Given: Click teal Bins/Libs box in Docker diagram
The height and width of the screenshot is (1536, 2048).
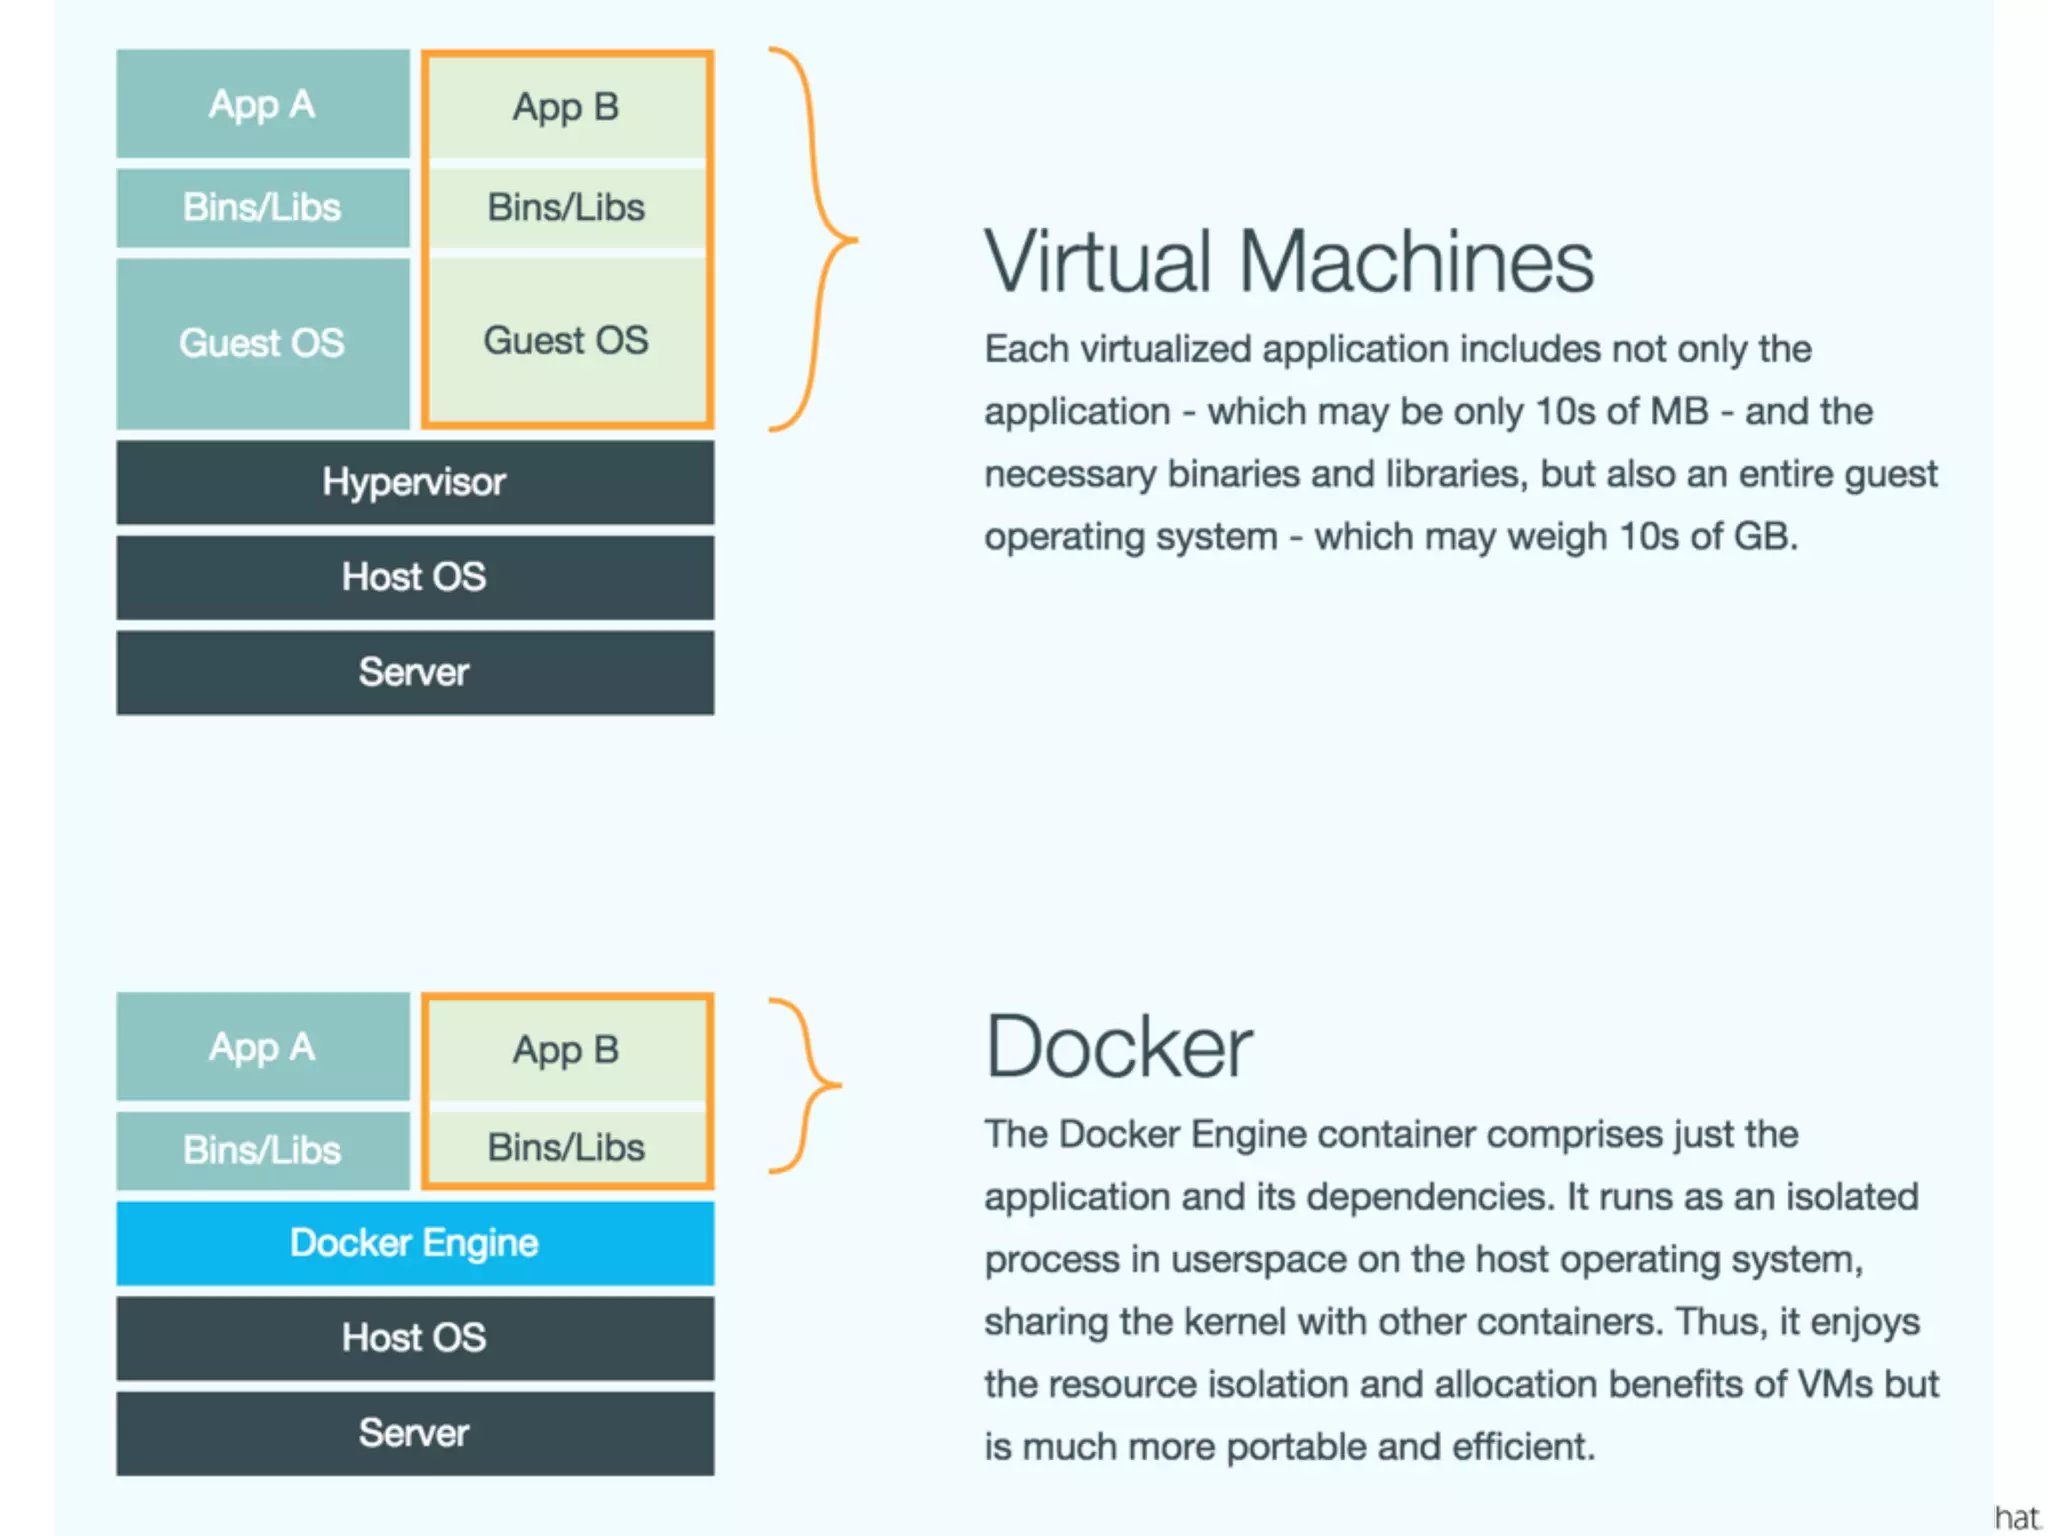Looking at the screenshot, I should [x=262, y=1150].
